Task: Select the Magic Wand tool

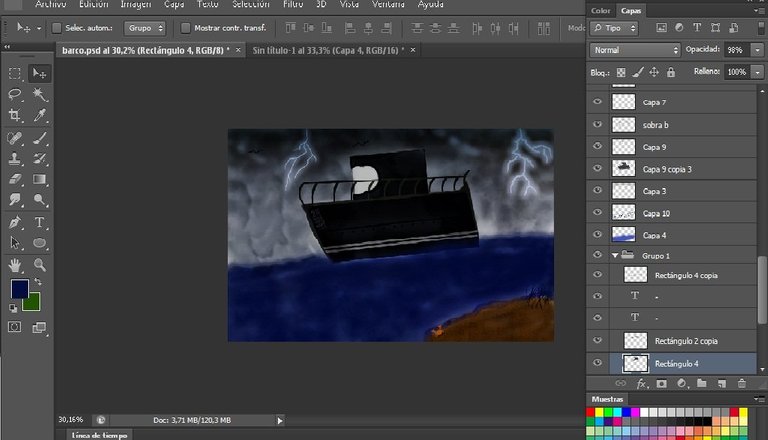Action: [x=40, y=94]
